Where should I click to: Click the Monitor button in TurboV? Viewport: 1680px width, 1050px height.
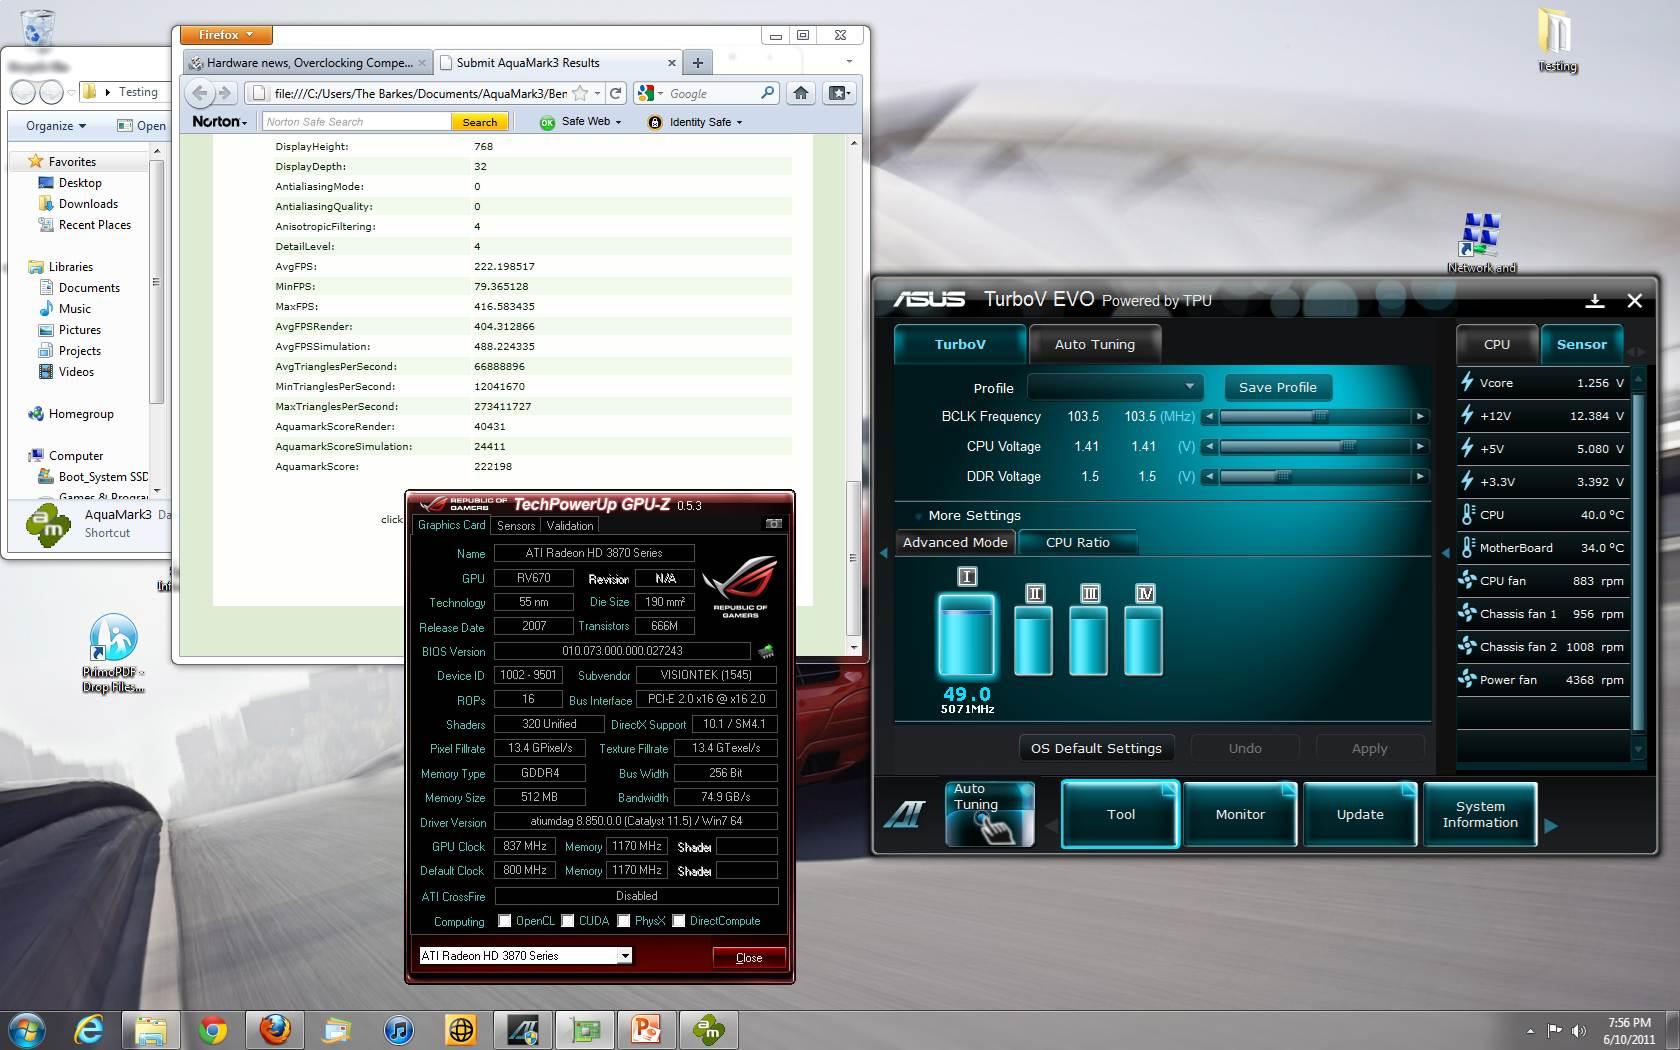pos(1240,814)
